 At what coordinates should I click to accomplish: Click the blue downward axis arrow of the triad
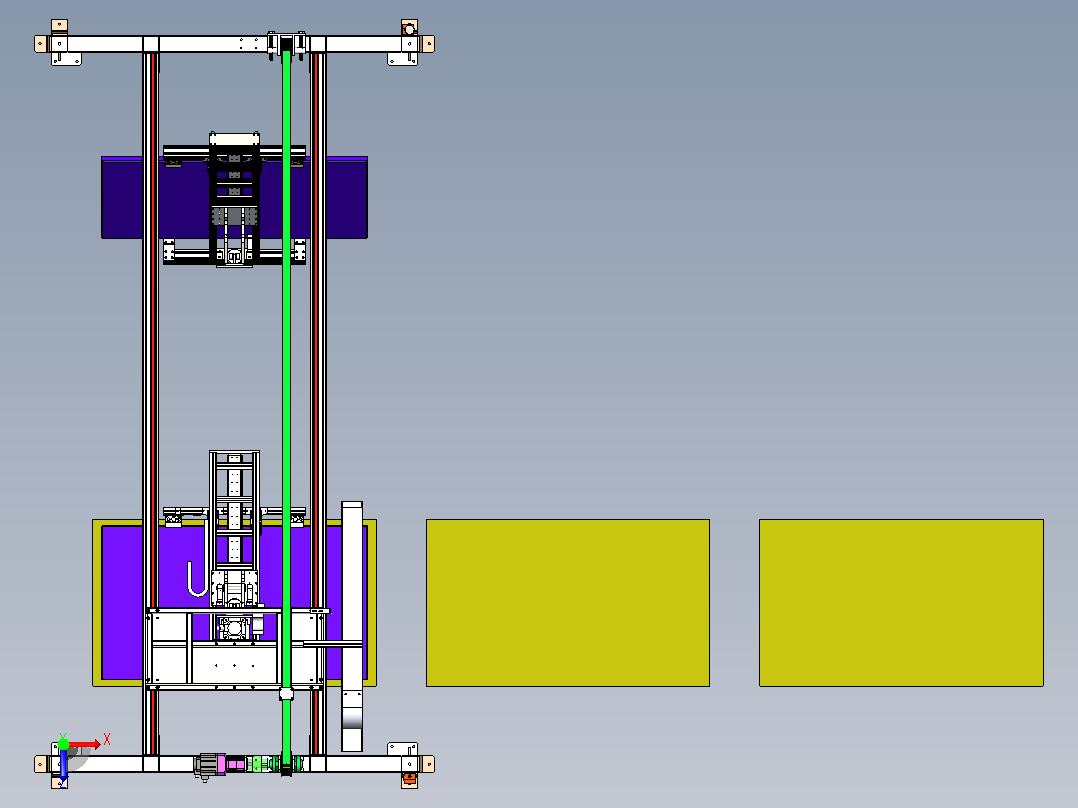coord(63,765)
